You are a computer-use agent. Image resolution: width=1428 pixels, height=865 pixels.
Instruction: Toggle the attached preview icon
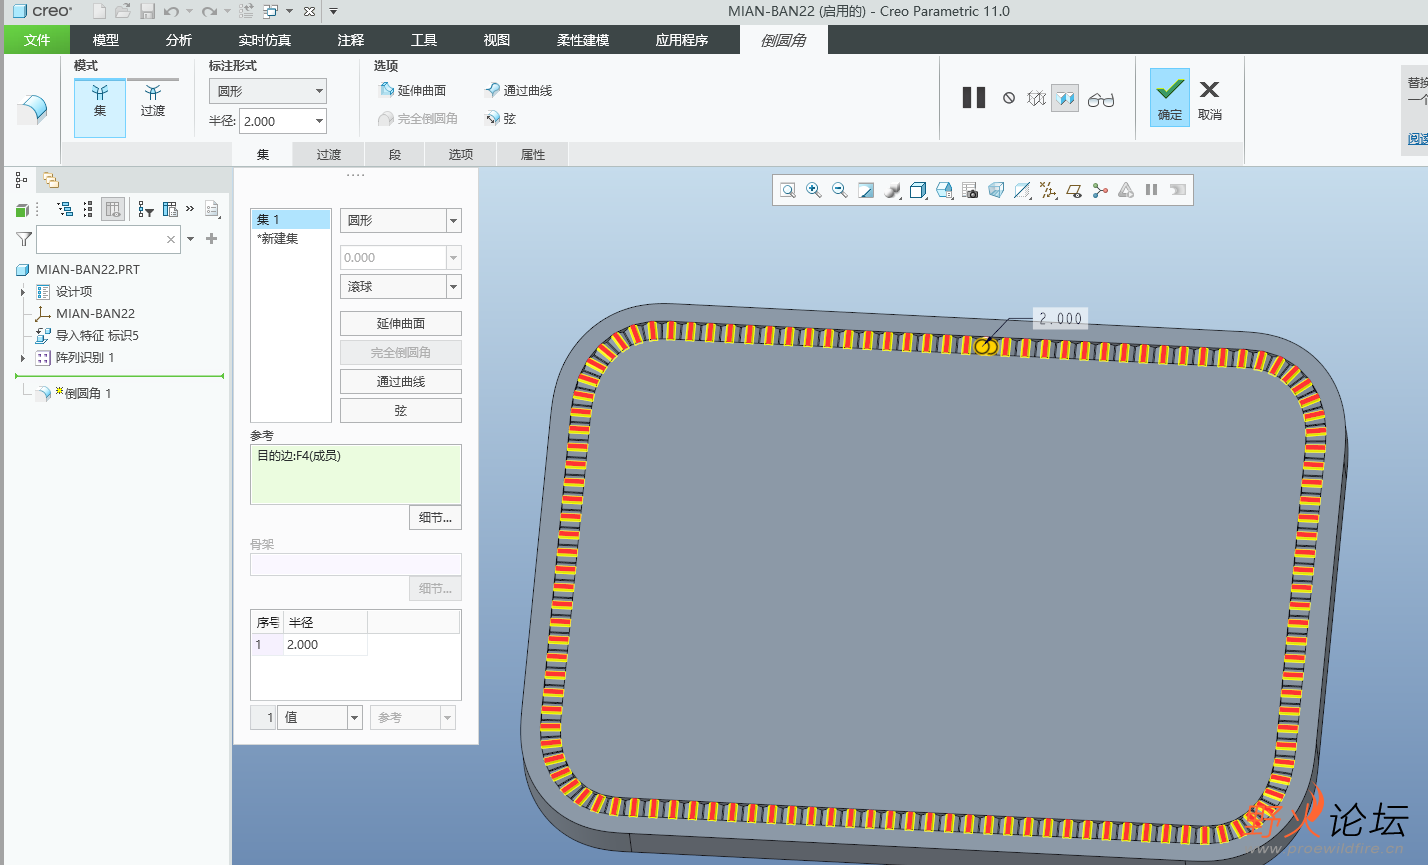coord(1065,99)
